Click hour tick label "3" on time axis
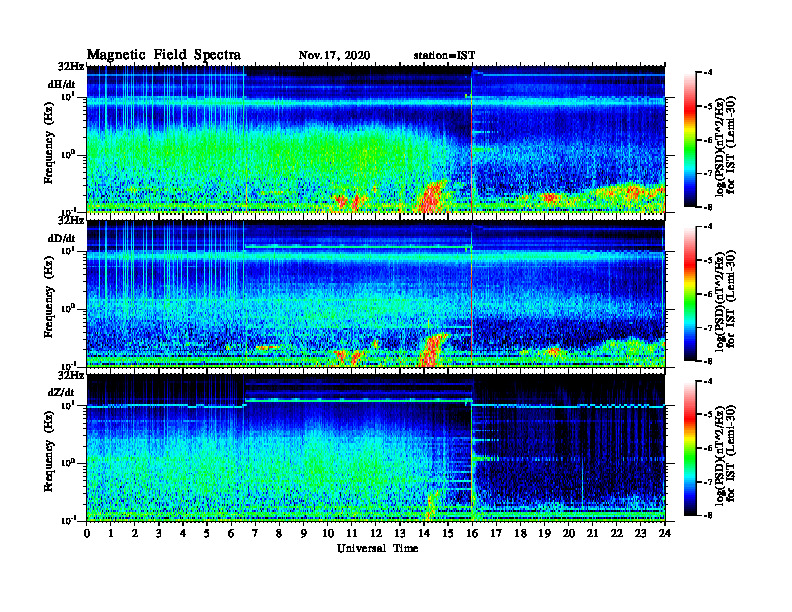This screenshot has width=792, height=612. coord(159,533)
